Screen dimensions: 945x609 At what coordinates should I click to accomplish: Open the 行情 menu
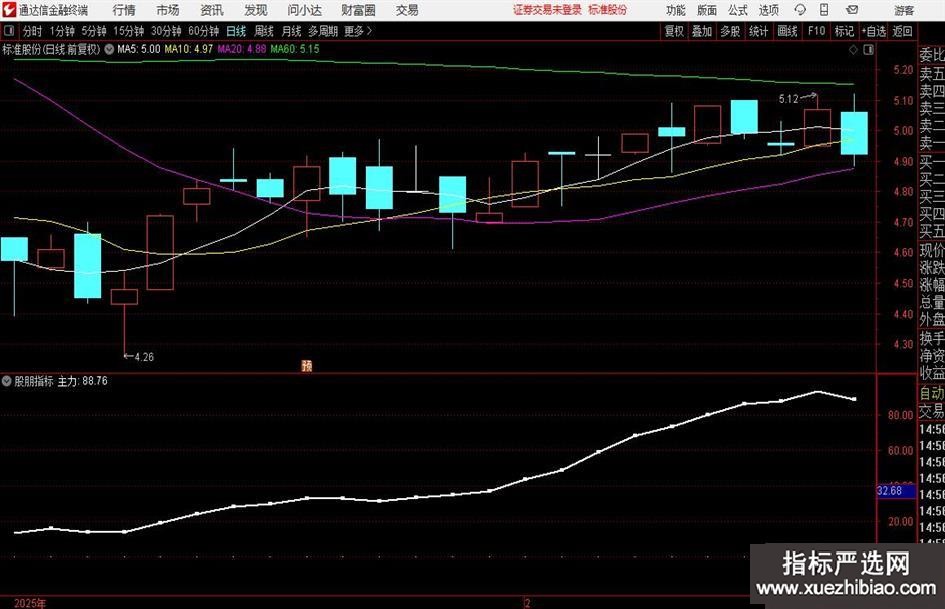click(x=124, y=10)
